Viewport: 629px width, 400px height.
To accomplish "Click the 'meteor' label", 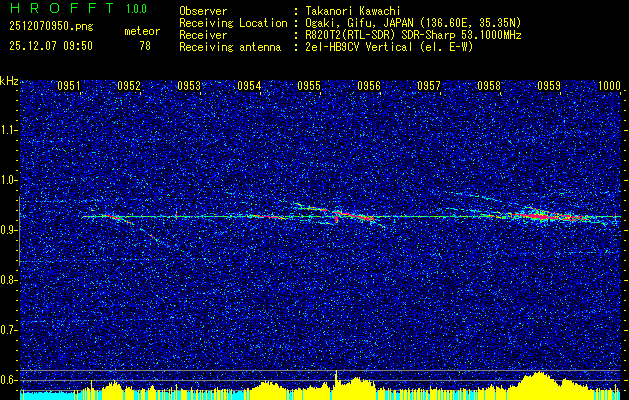I will [142, 31].
